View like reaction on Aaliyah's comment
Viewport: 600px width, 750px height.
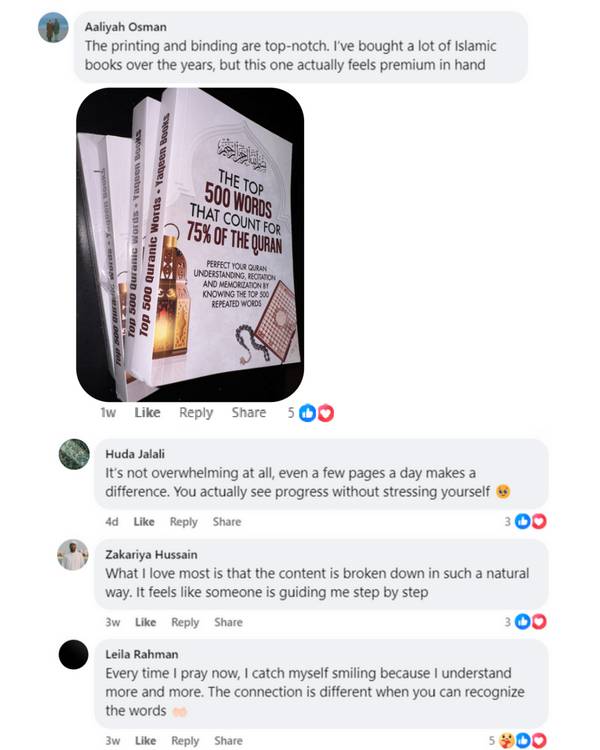coord(308,413)
